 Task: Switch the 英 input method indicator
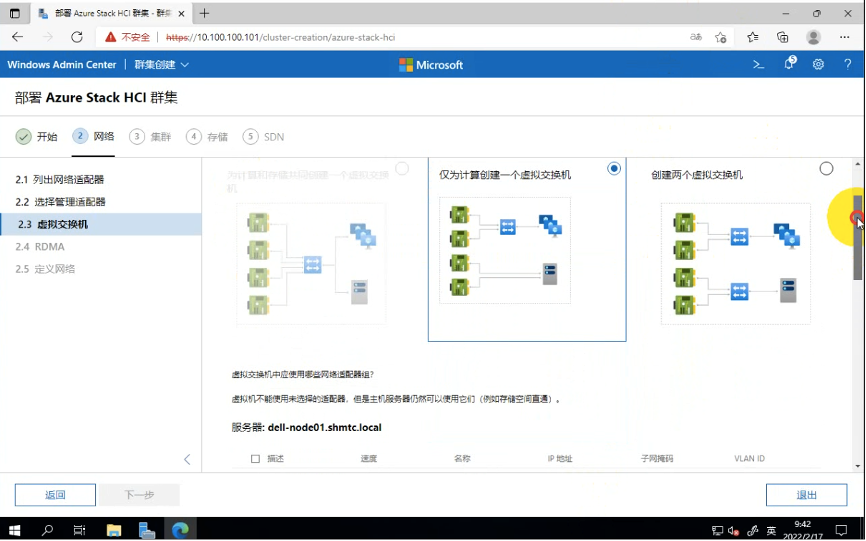771,531
